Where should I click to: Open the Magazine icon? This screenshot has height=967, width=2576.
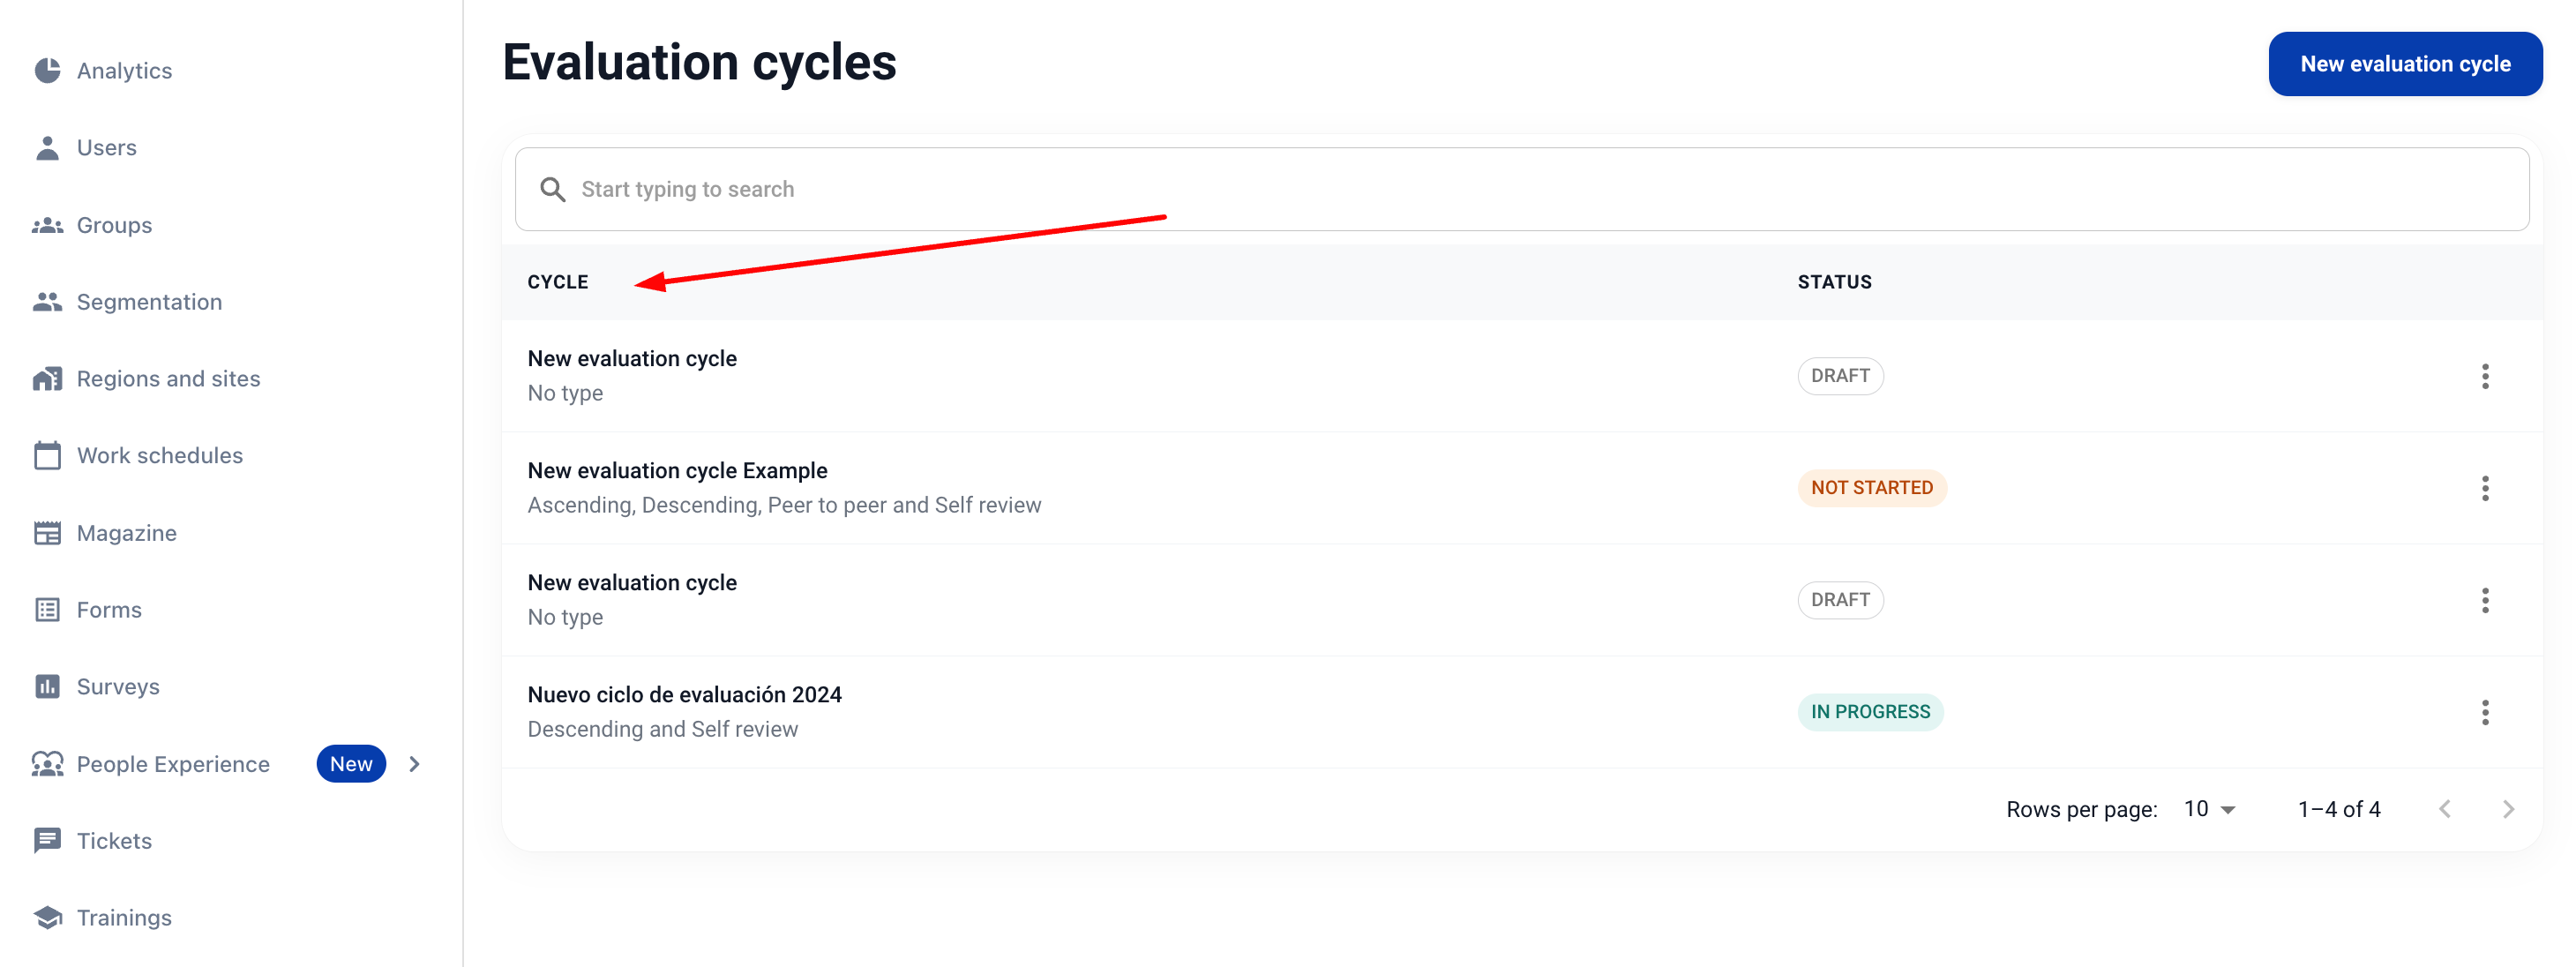(47, 533)
